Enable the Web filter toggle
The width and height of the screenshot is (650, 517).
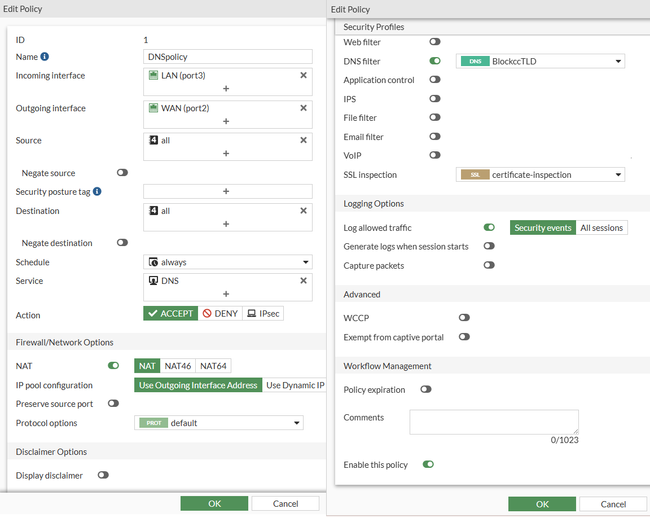(435, 42)
